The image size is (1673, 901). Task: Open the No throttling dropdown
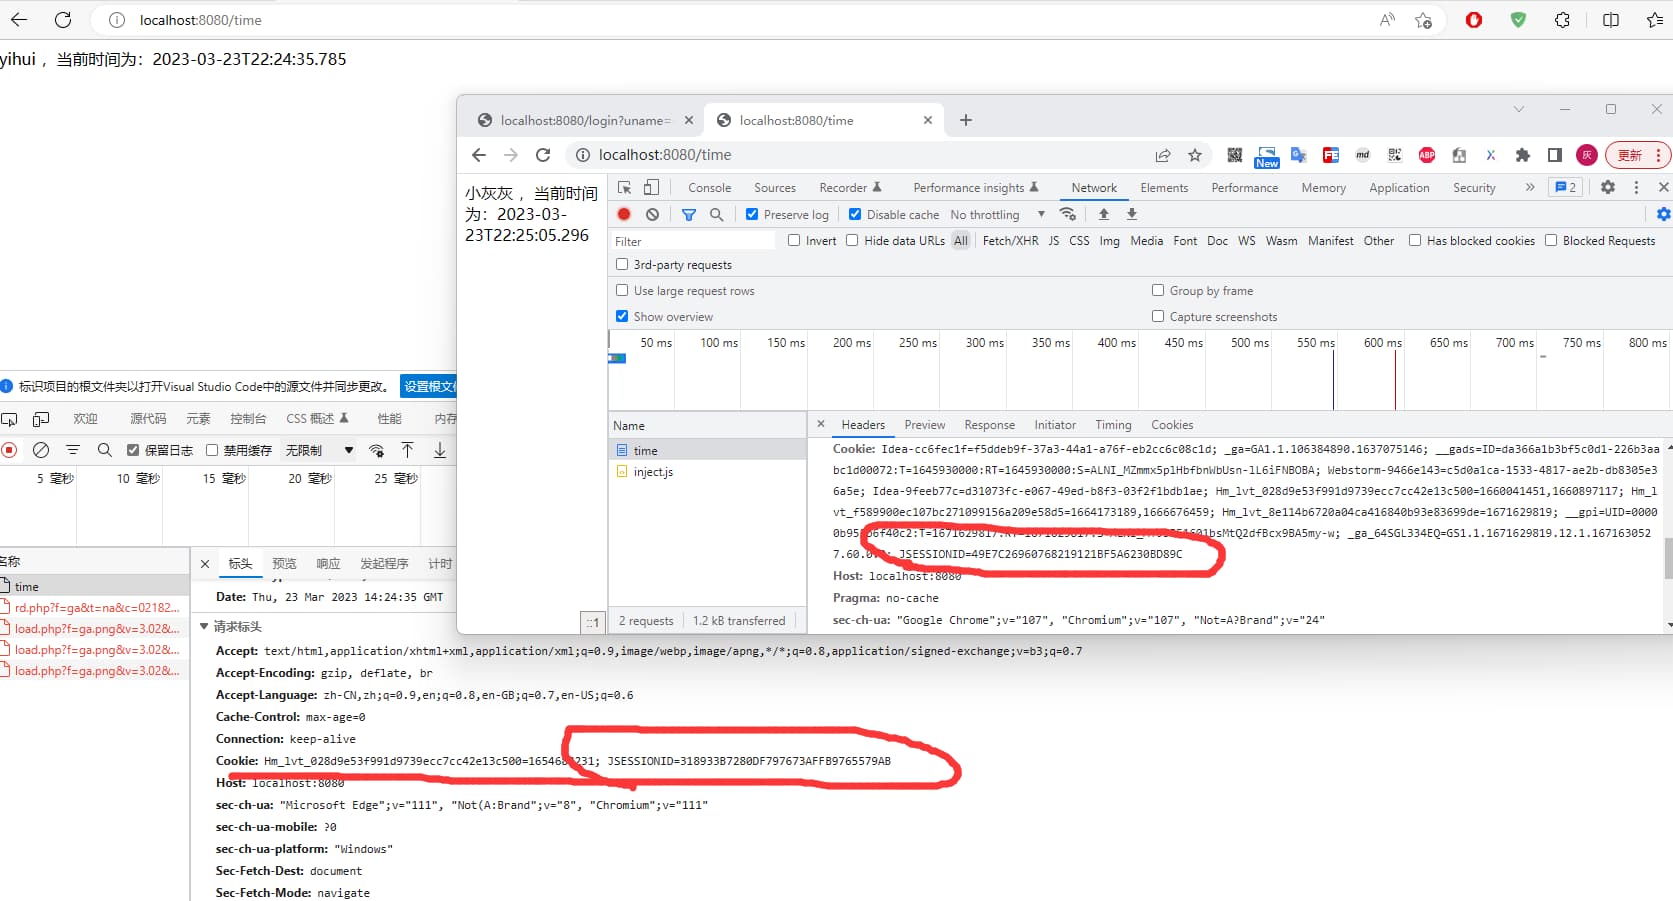996,214
